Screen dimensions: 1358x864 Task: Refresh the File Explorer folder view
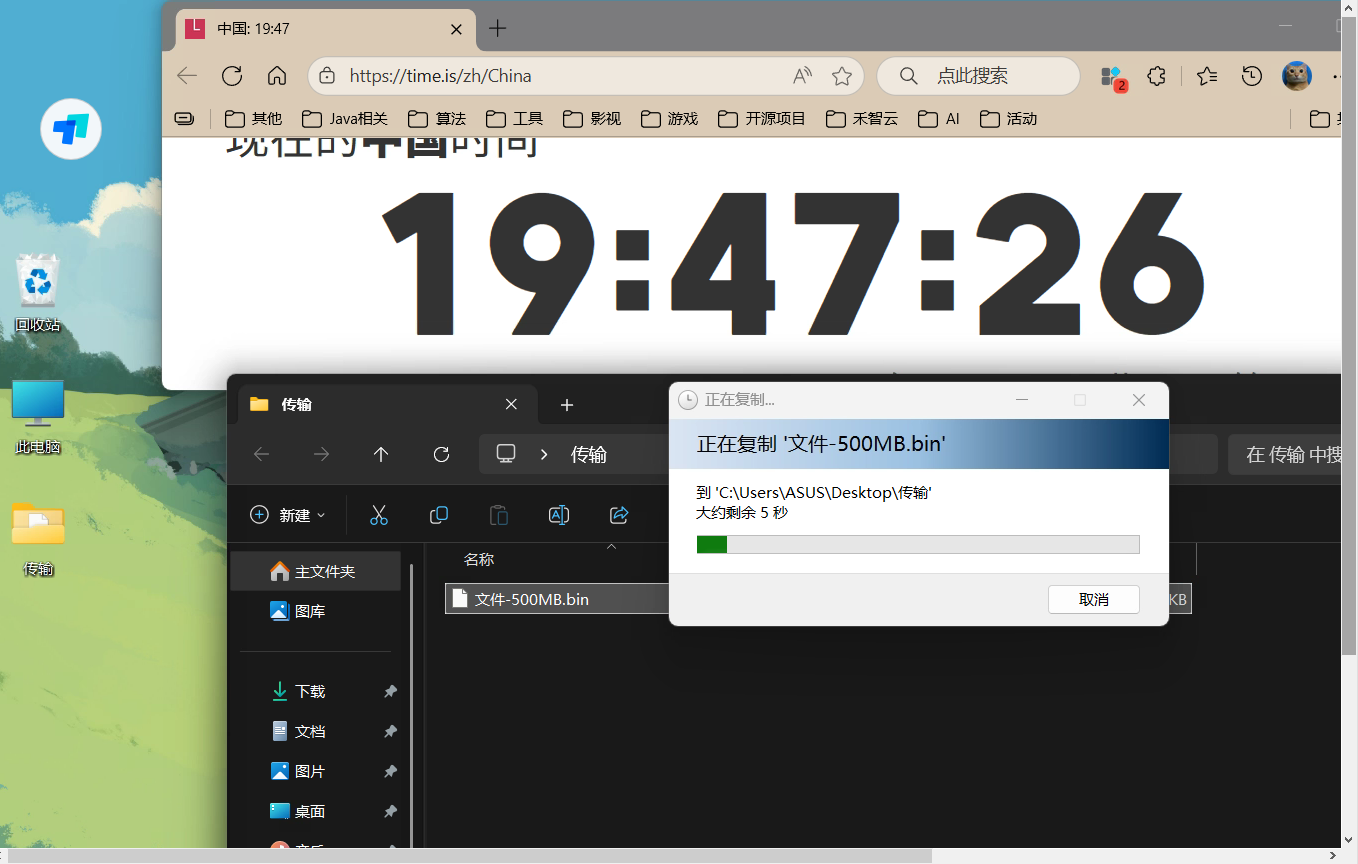click(x=441, y=454)
